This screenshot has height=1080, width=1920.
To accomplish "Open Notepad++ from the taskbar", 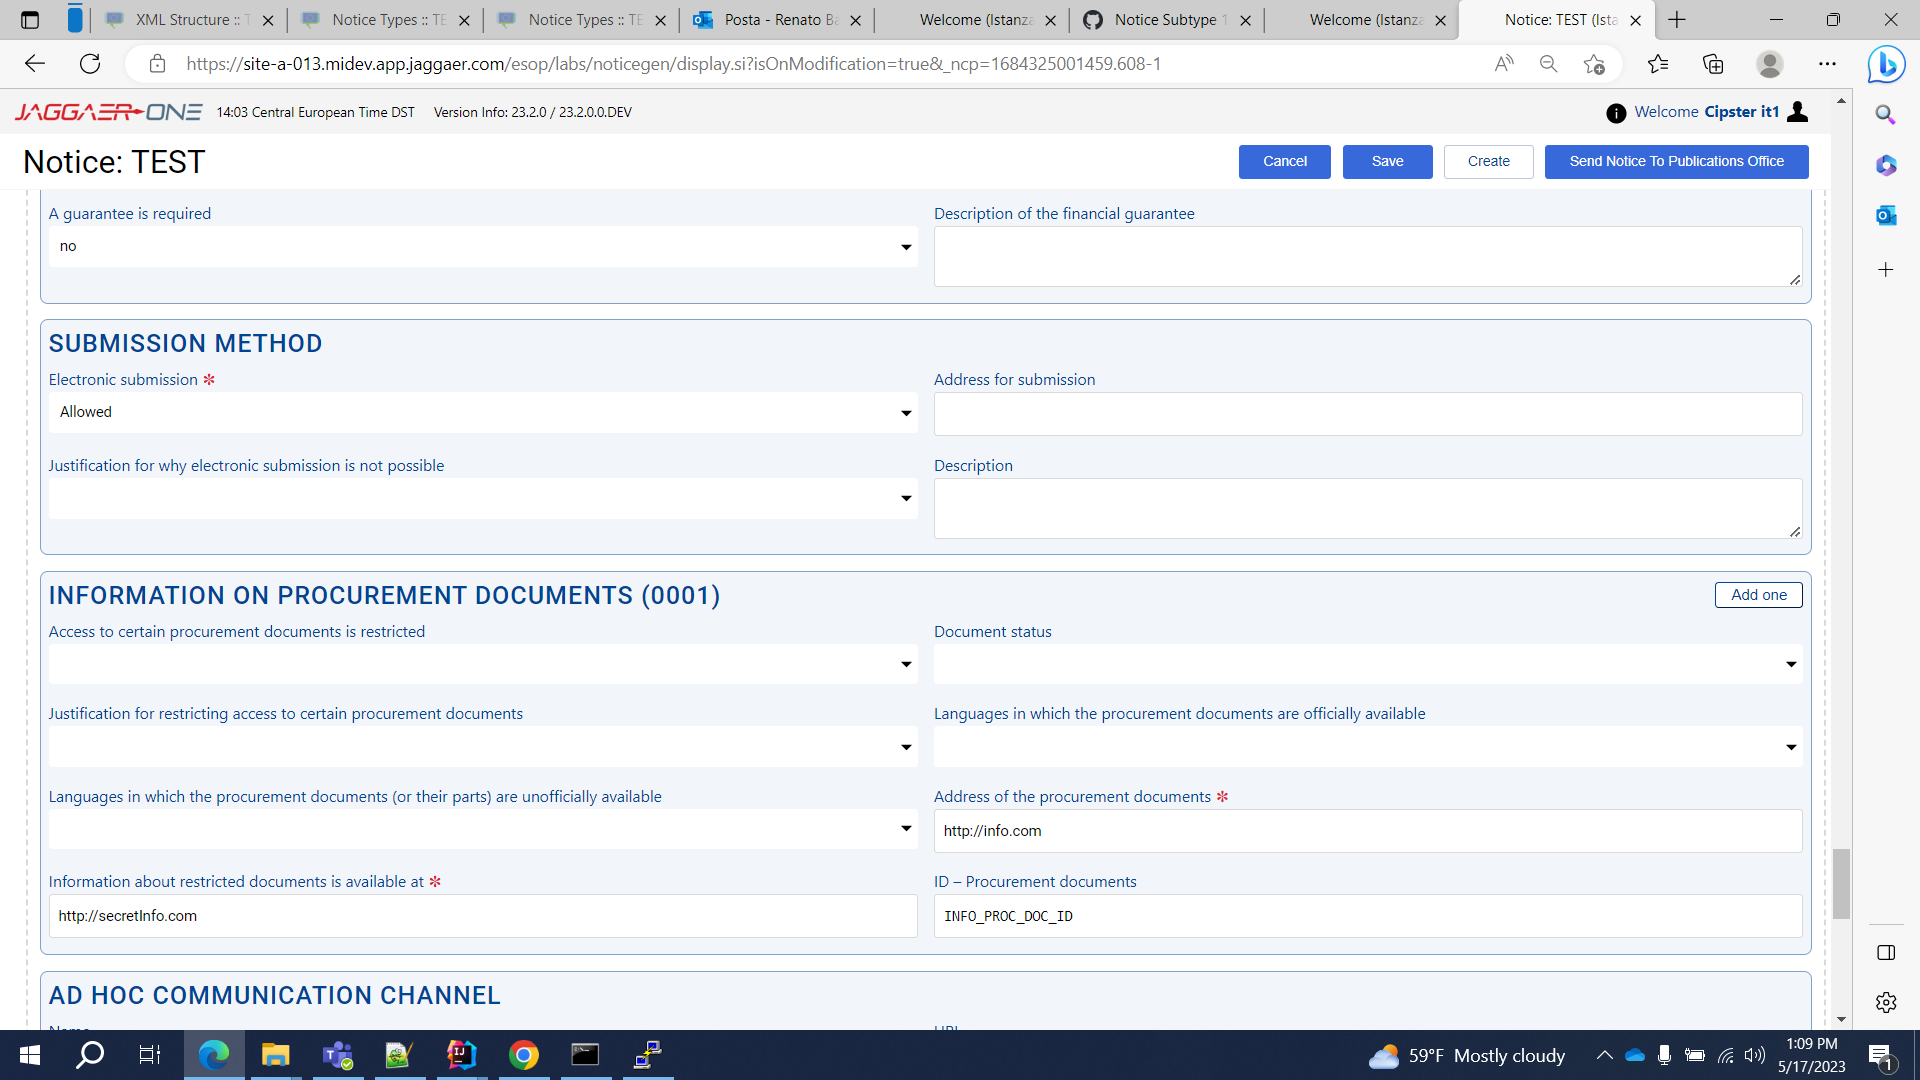I will [x=399, y=1055].
